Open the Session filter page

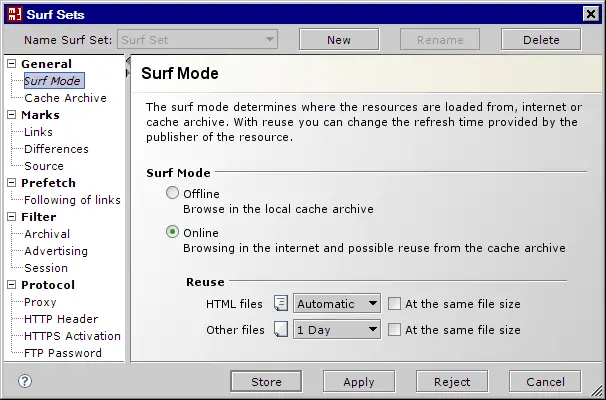click(x=46, y=268)
